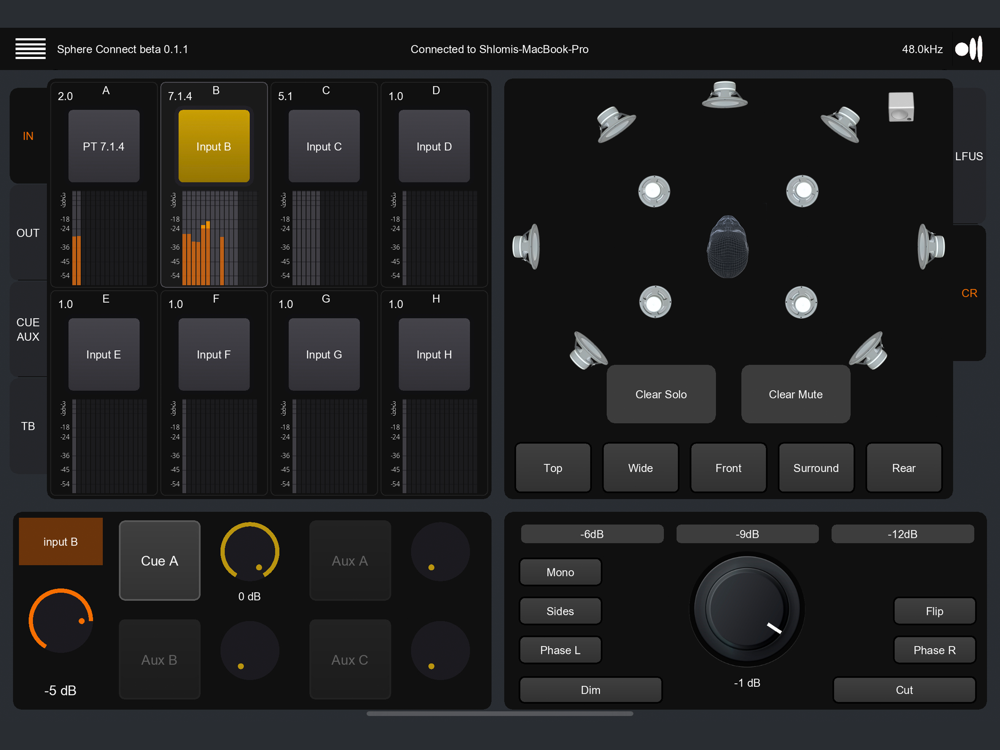The width and height of the screenshot is (1000, 750).
Task: Select the top center ceiling speaker icon
Action: pyautogui.click(x=724, y=95)
